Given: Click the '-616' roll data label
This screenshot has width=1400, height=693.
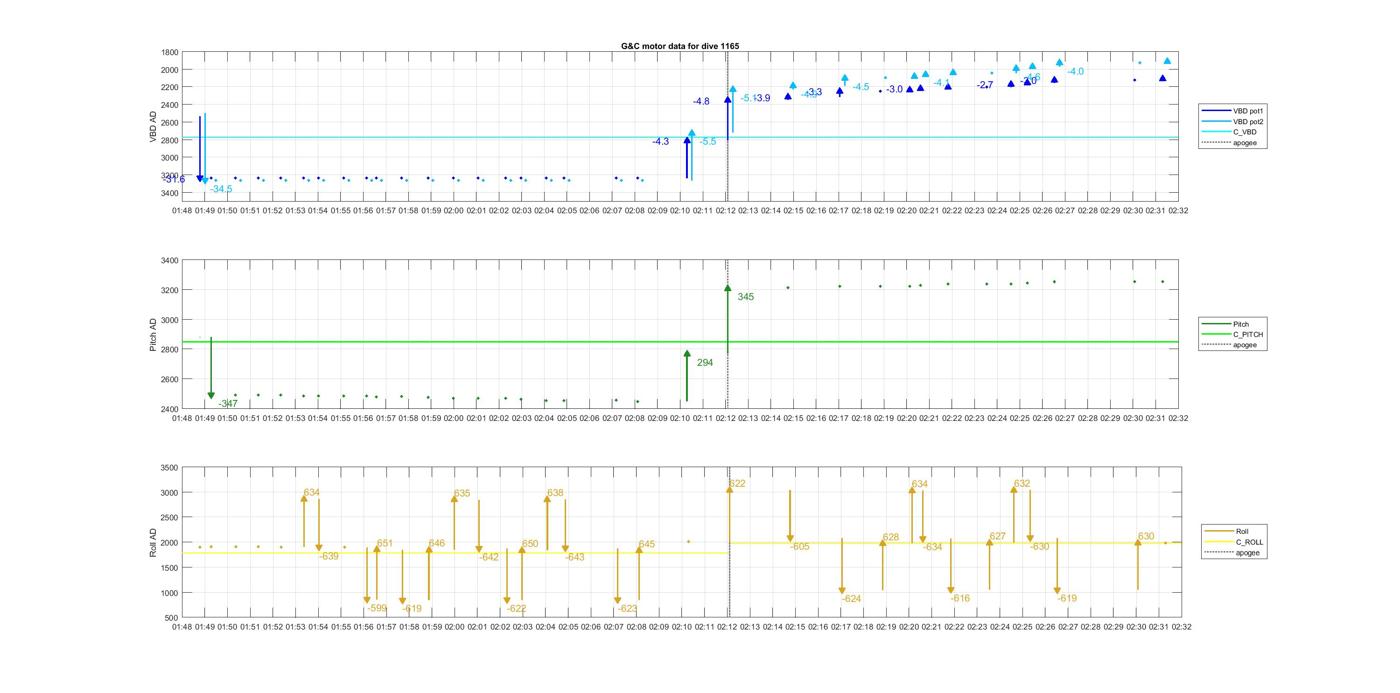Looking at the screenshot, I should tap(960, 599).
